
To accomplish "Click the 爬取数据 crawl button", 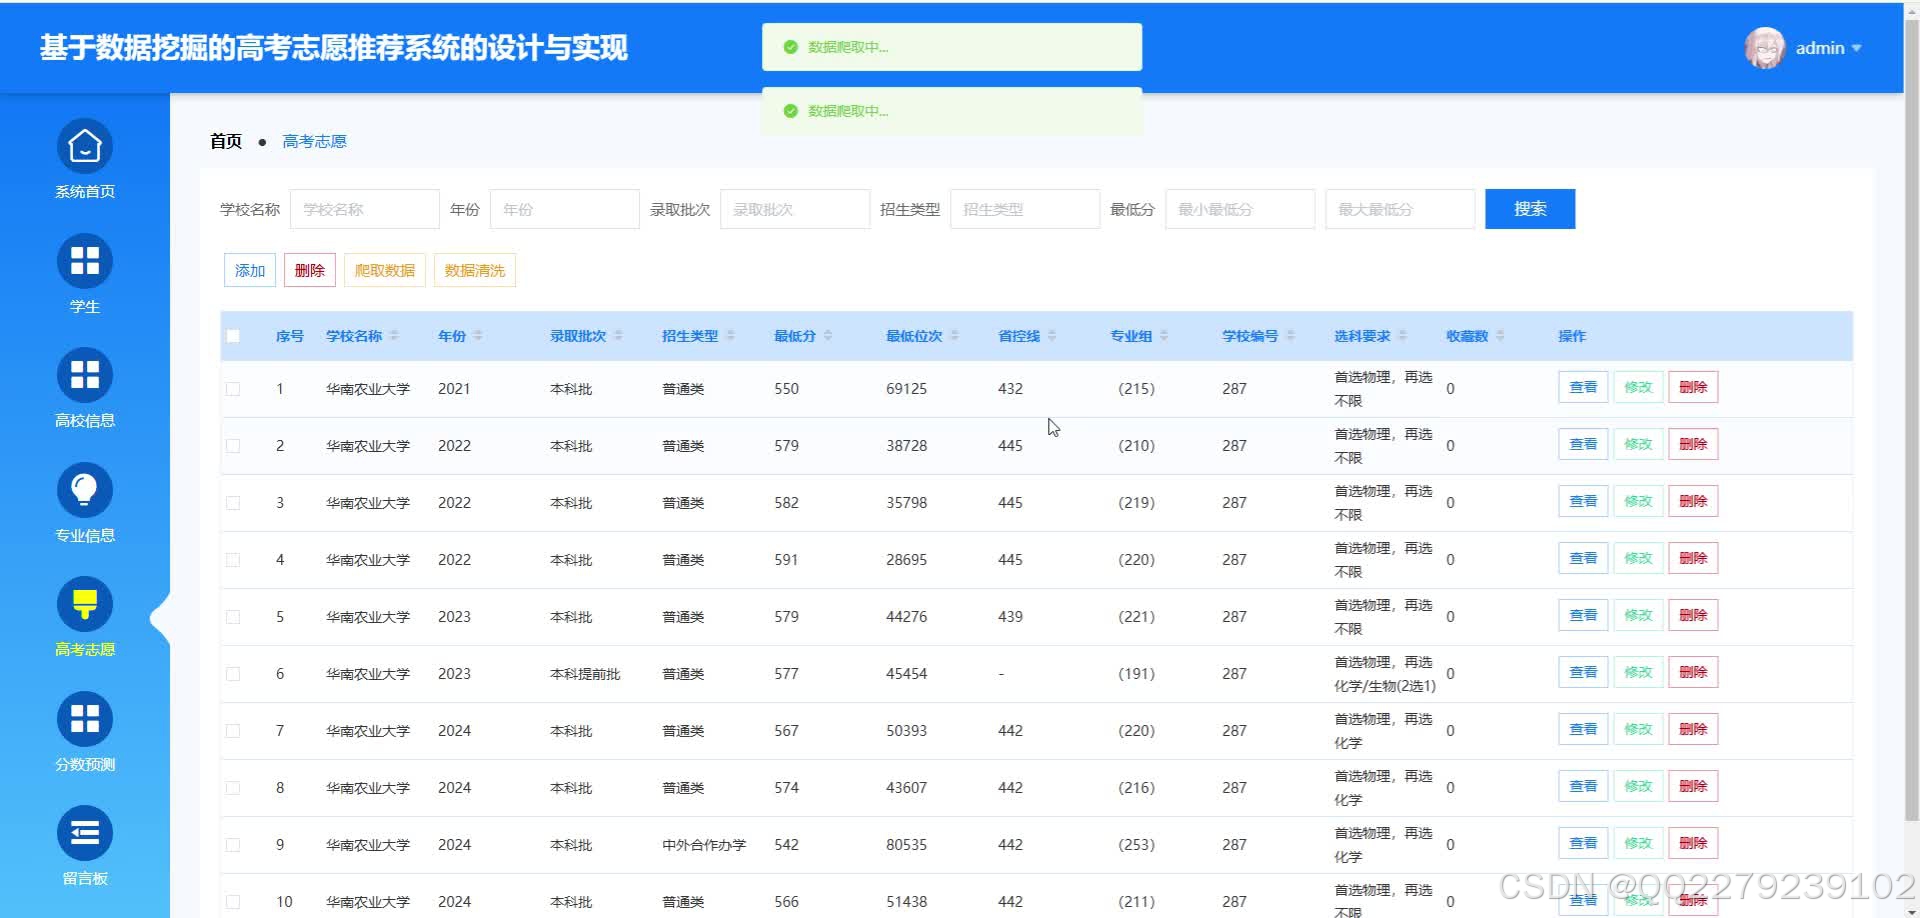I will pyautogui.click(x=385, y=271).
